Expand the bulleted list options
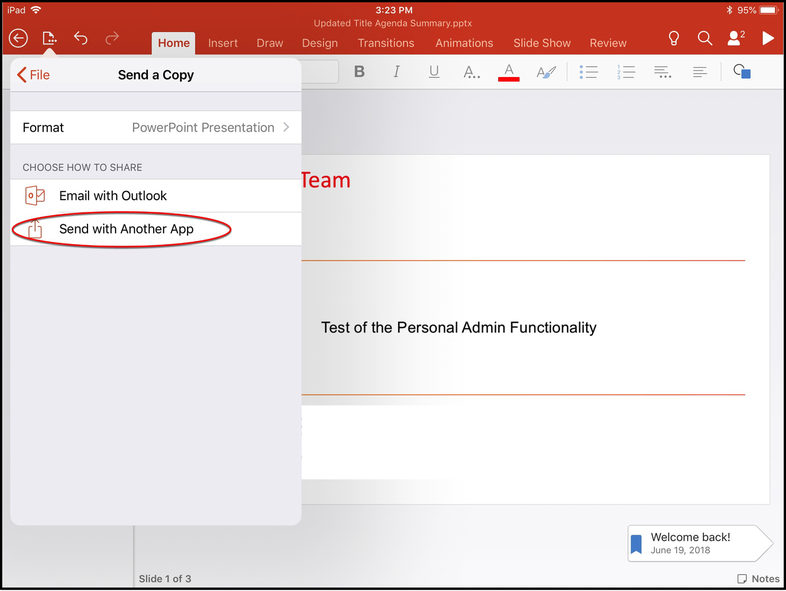Screen dimensions: 786x591 590,72
